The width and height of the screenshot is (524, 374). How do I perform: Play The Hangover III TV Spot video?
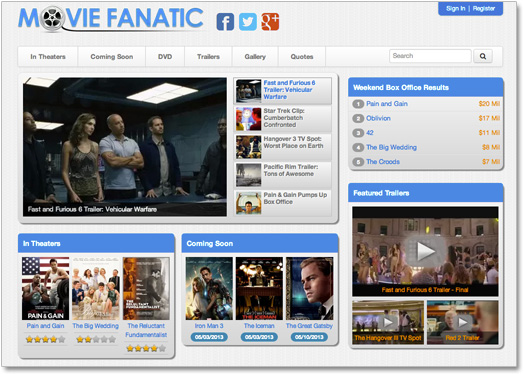tap(388, 322)
